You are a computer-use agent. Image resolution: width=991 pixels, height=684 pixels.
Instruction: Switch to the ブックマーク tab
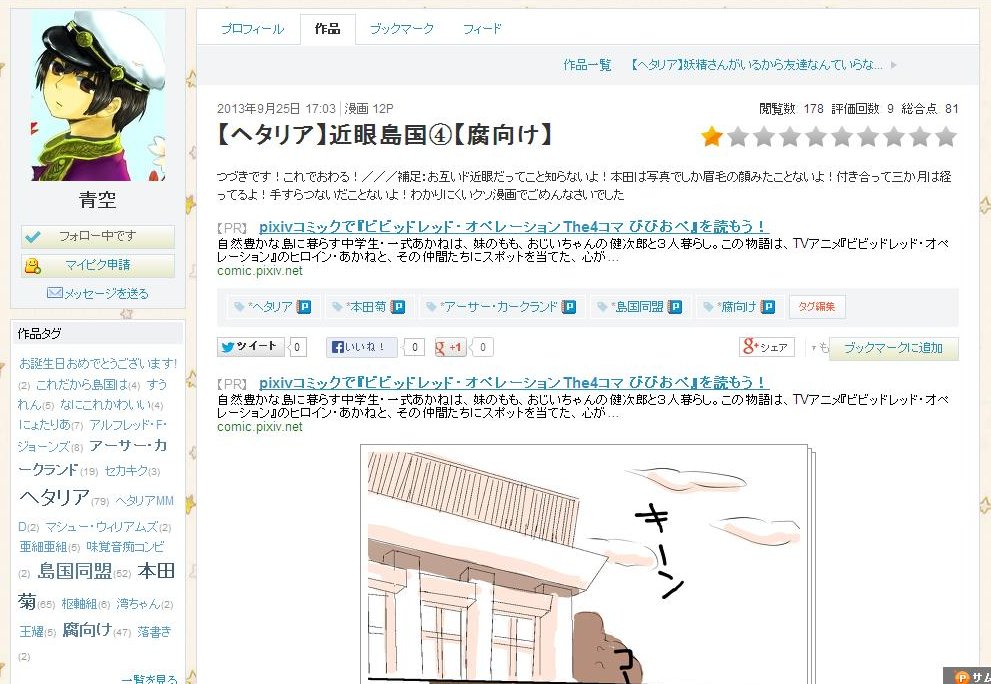click(x=401, y=29)
